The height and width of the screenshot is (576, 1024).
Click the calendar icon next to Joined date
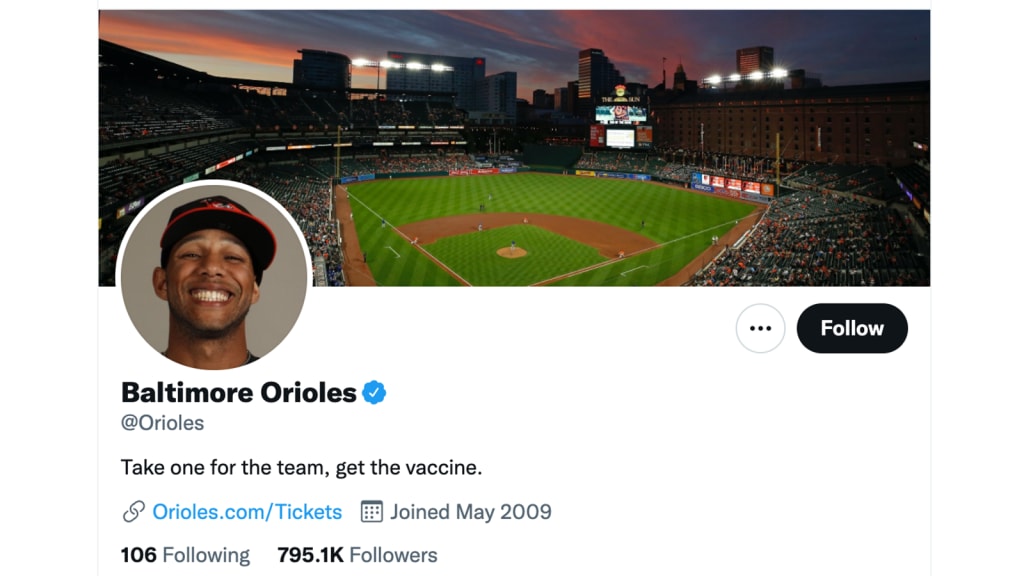372,512
